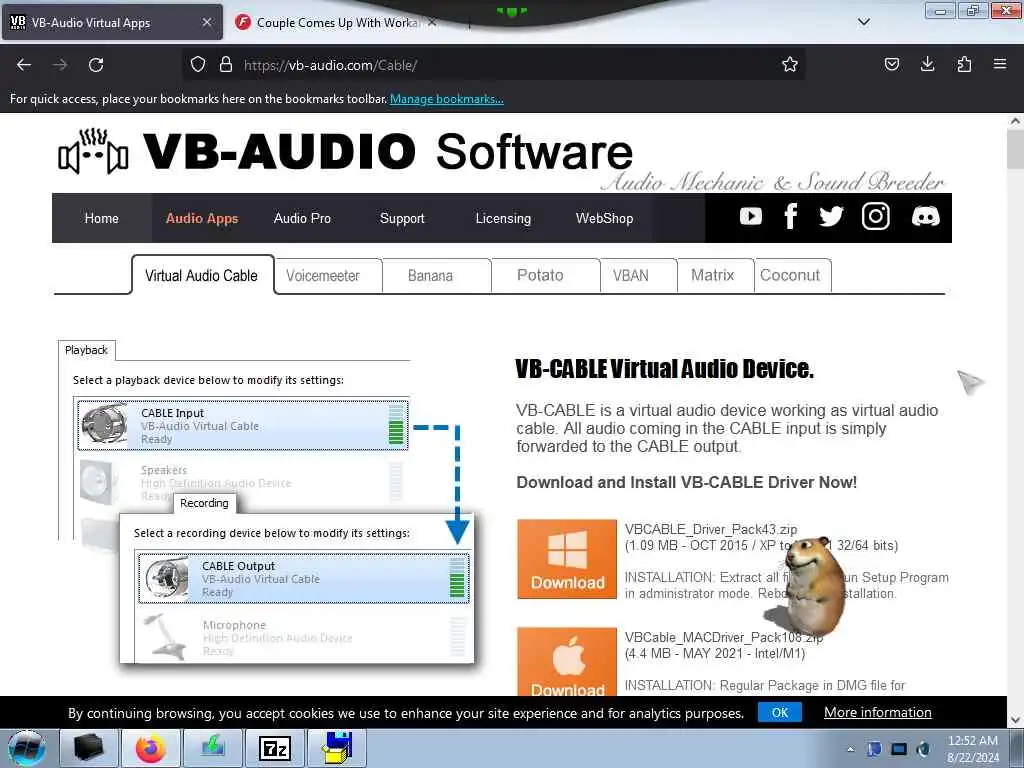Switch to the Couple Comes Up tab
Viewport: 1024px width, 768px height.
336,23
